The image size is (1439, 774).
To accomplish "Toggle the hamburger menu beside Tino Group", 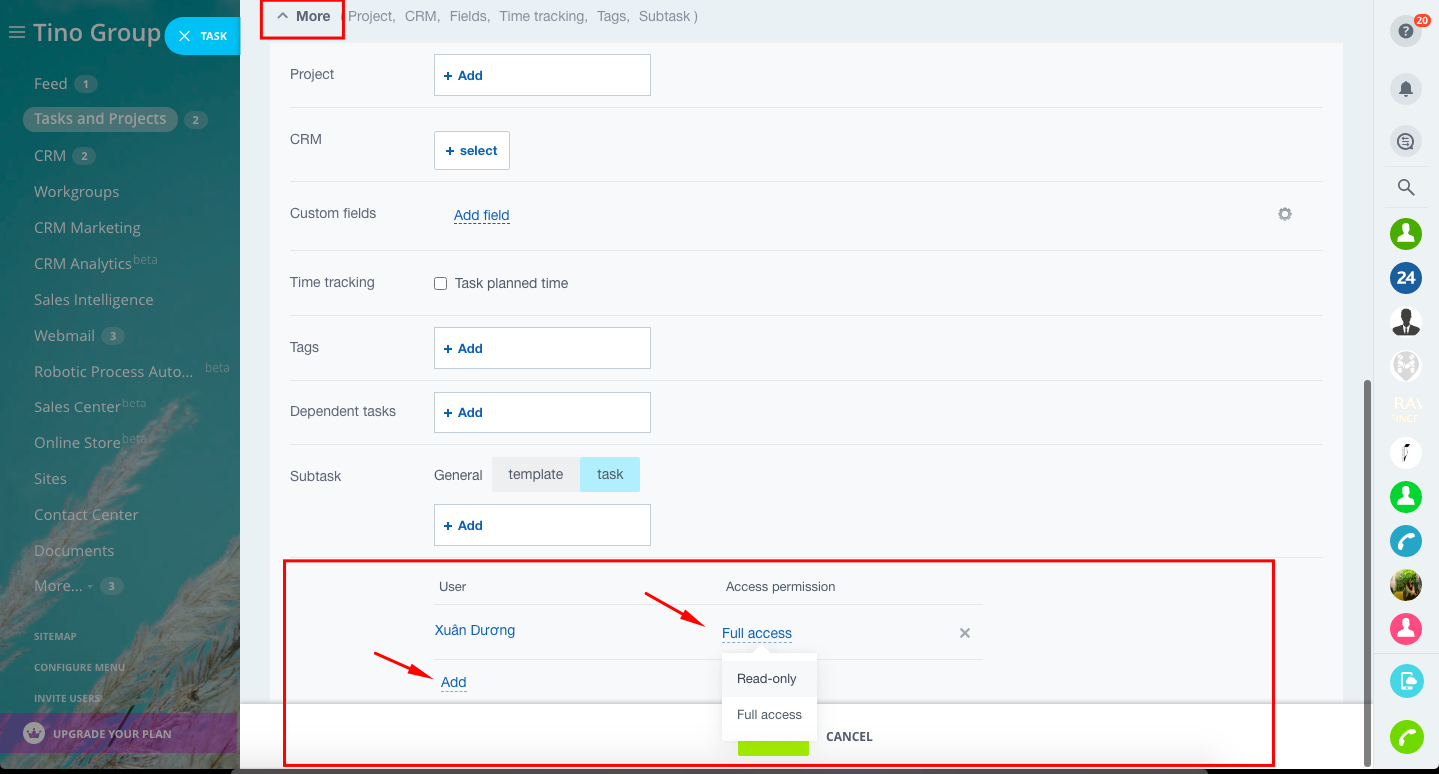I will 16,33.
